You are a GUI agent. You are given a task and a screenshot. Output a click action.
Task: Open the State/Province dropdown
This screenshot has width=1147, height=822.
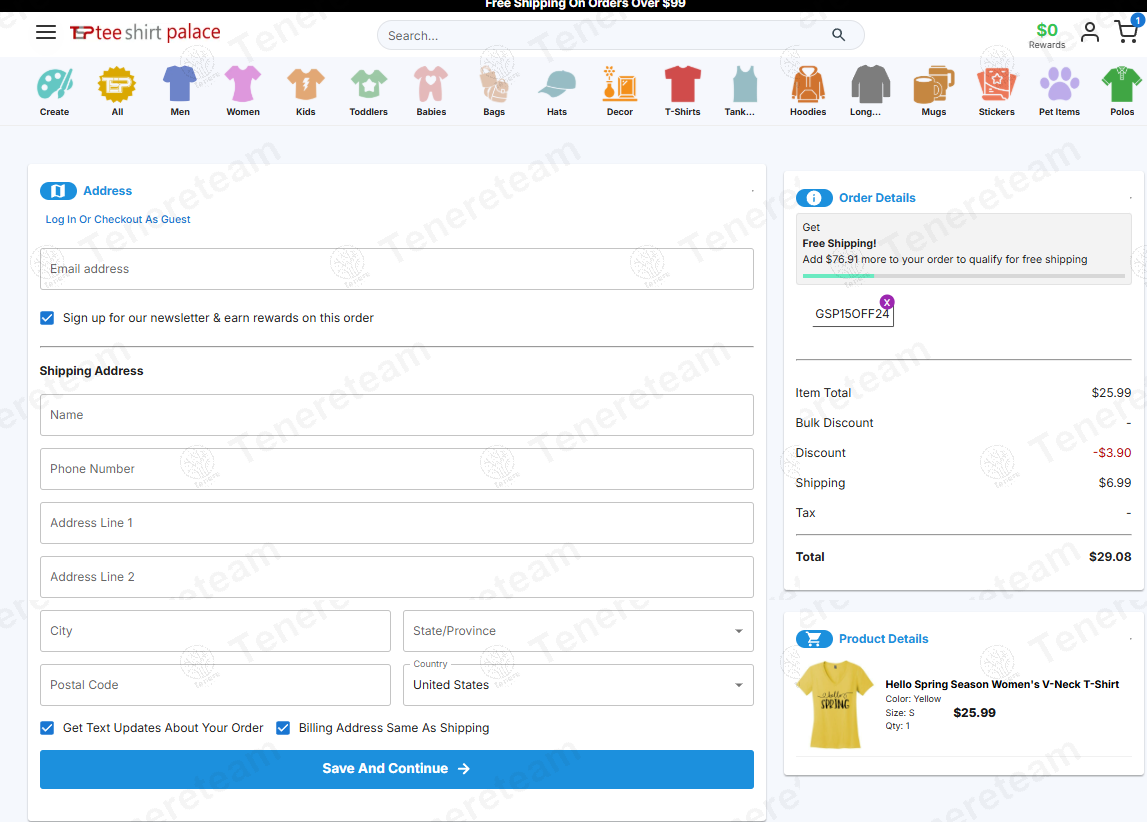click(x=578, y=631)
